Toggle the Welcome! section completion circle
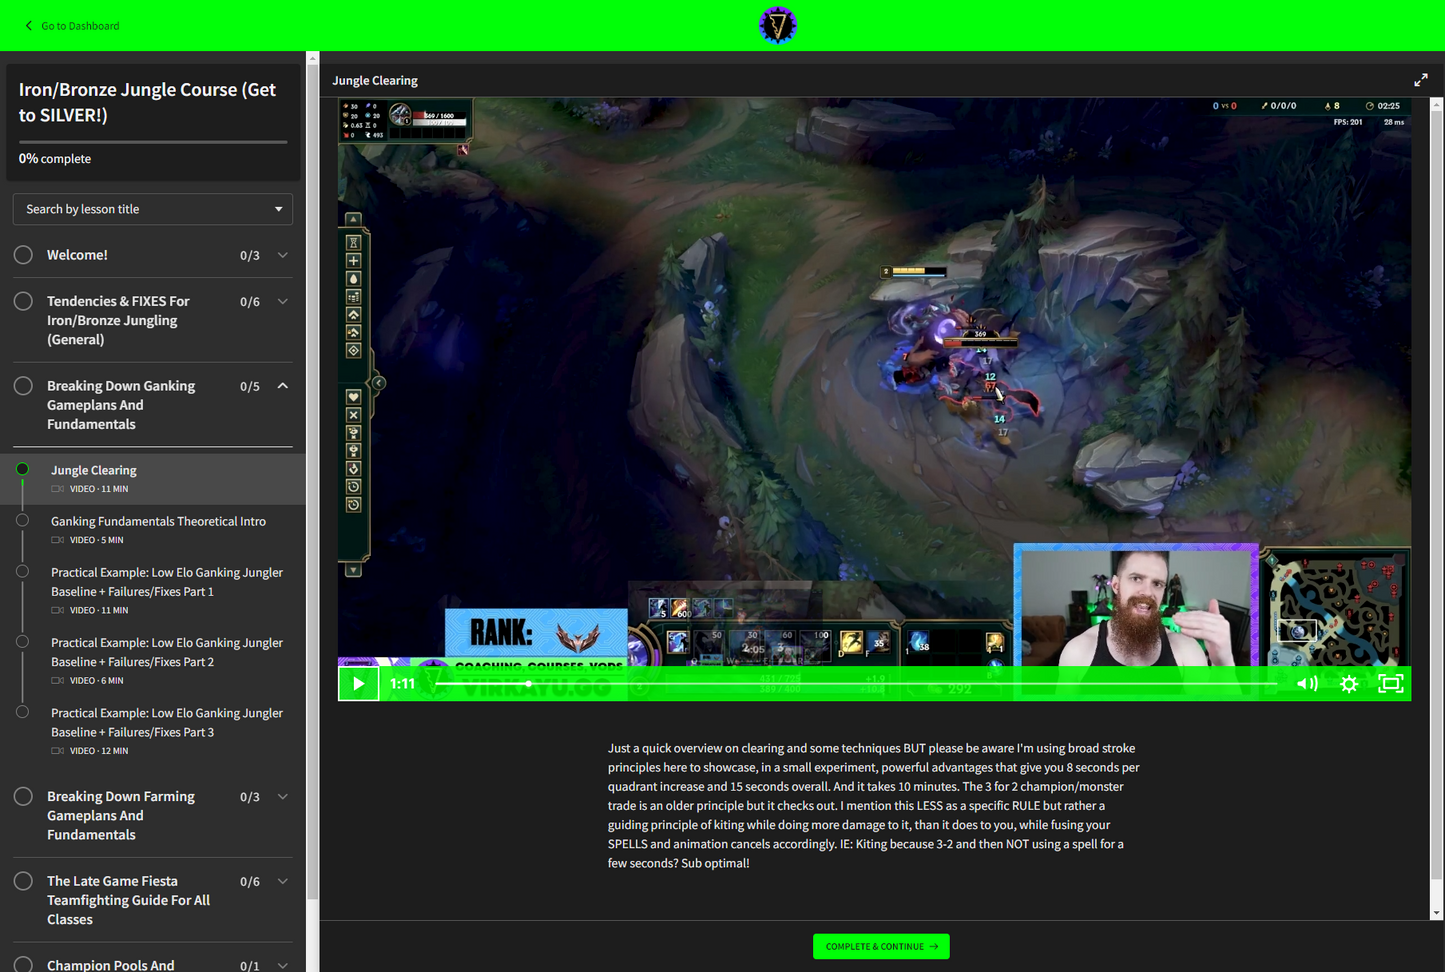 click(x=23, y=255)
